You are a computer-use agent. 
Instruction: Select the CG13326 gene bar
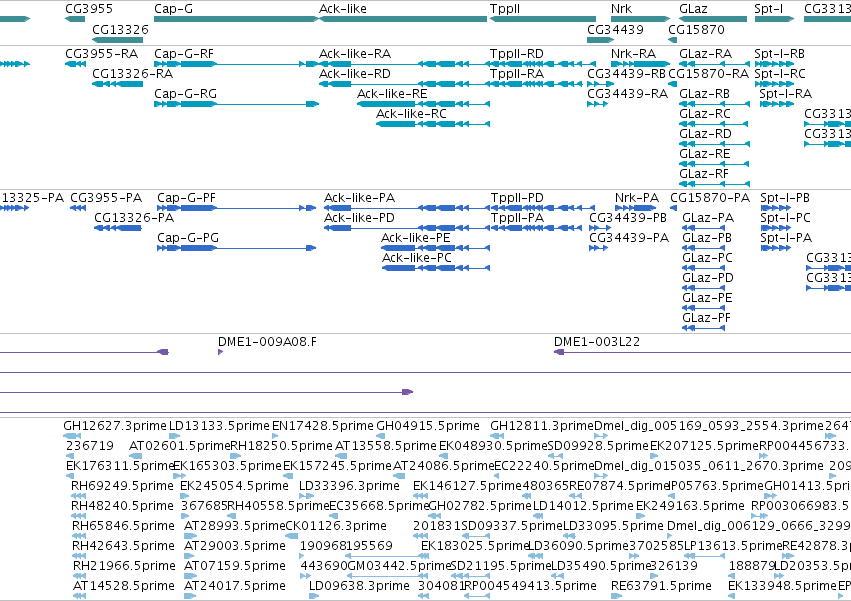pyautogui.click(x=117, y=40)
